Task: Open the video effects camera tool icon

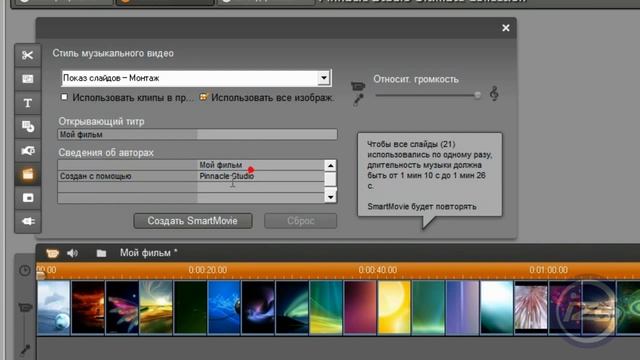Action: pos(28,151)
